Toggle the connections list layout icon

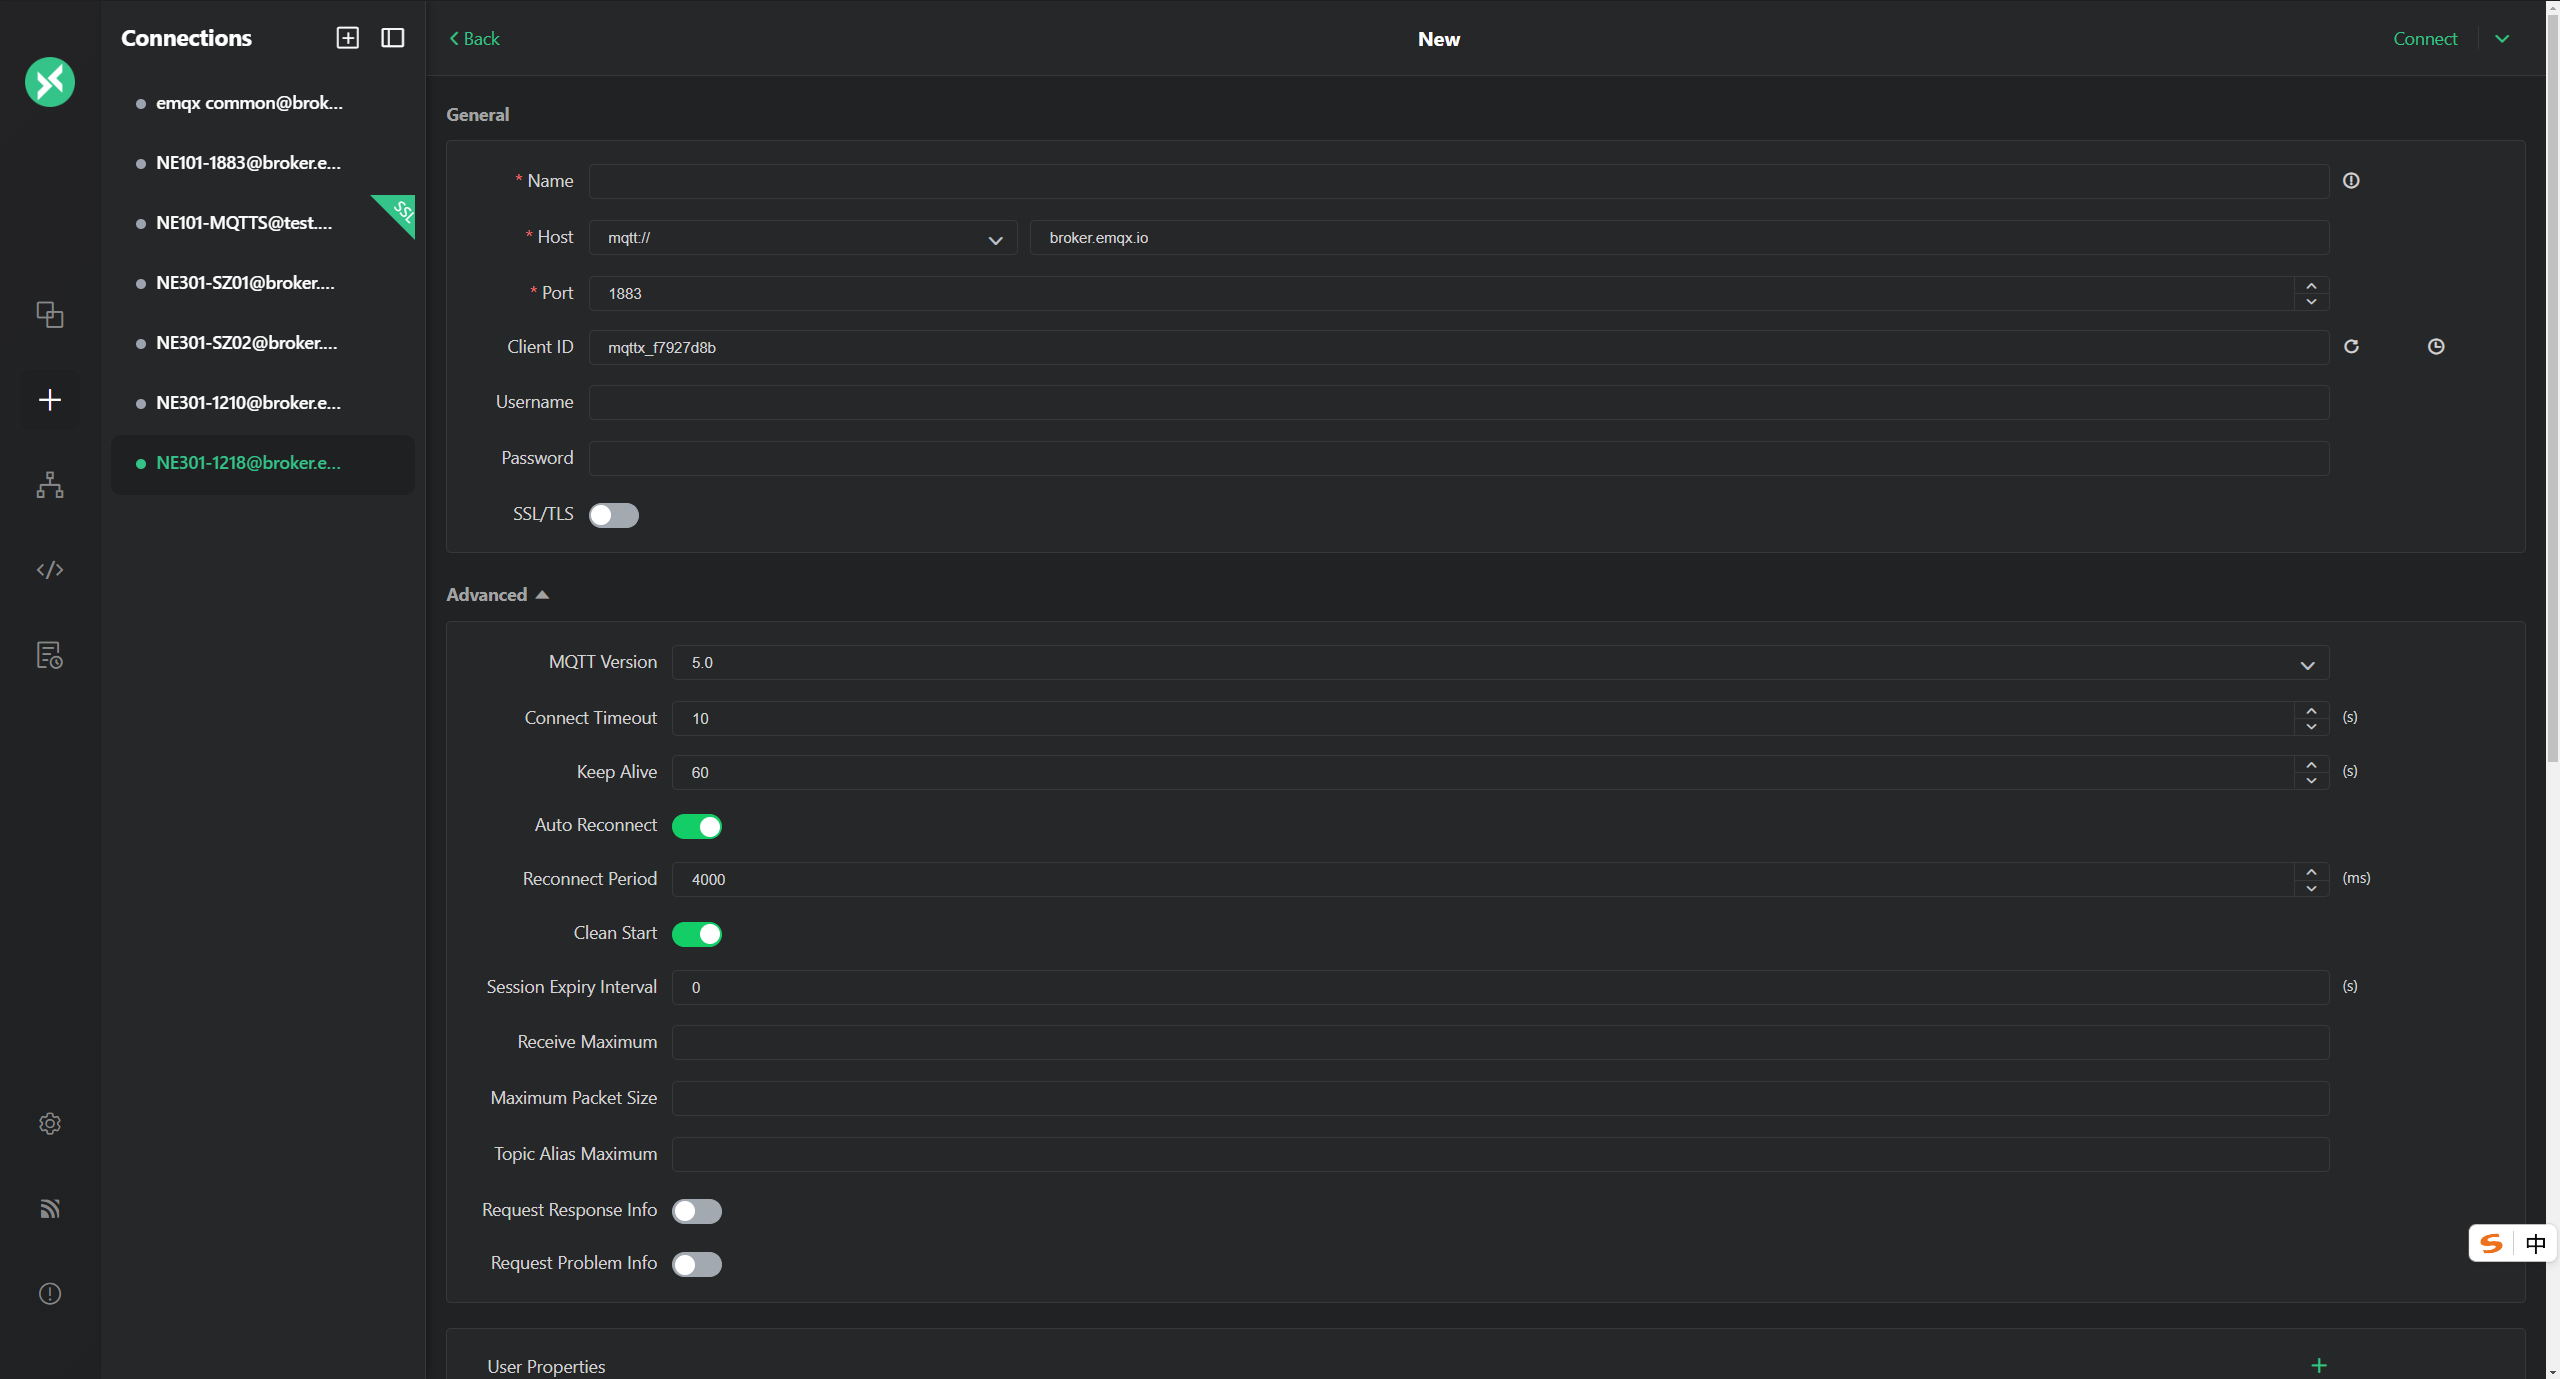tap(393, 38)
